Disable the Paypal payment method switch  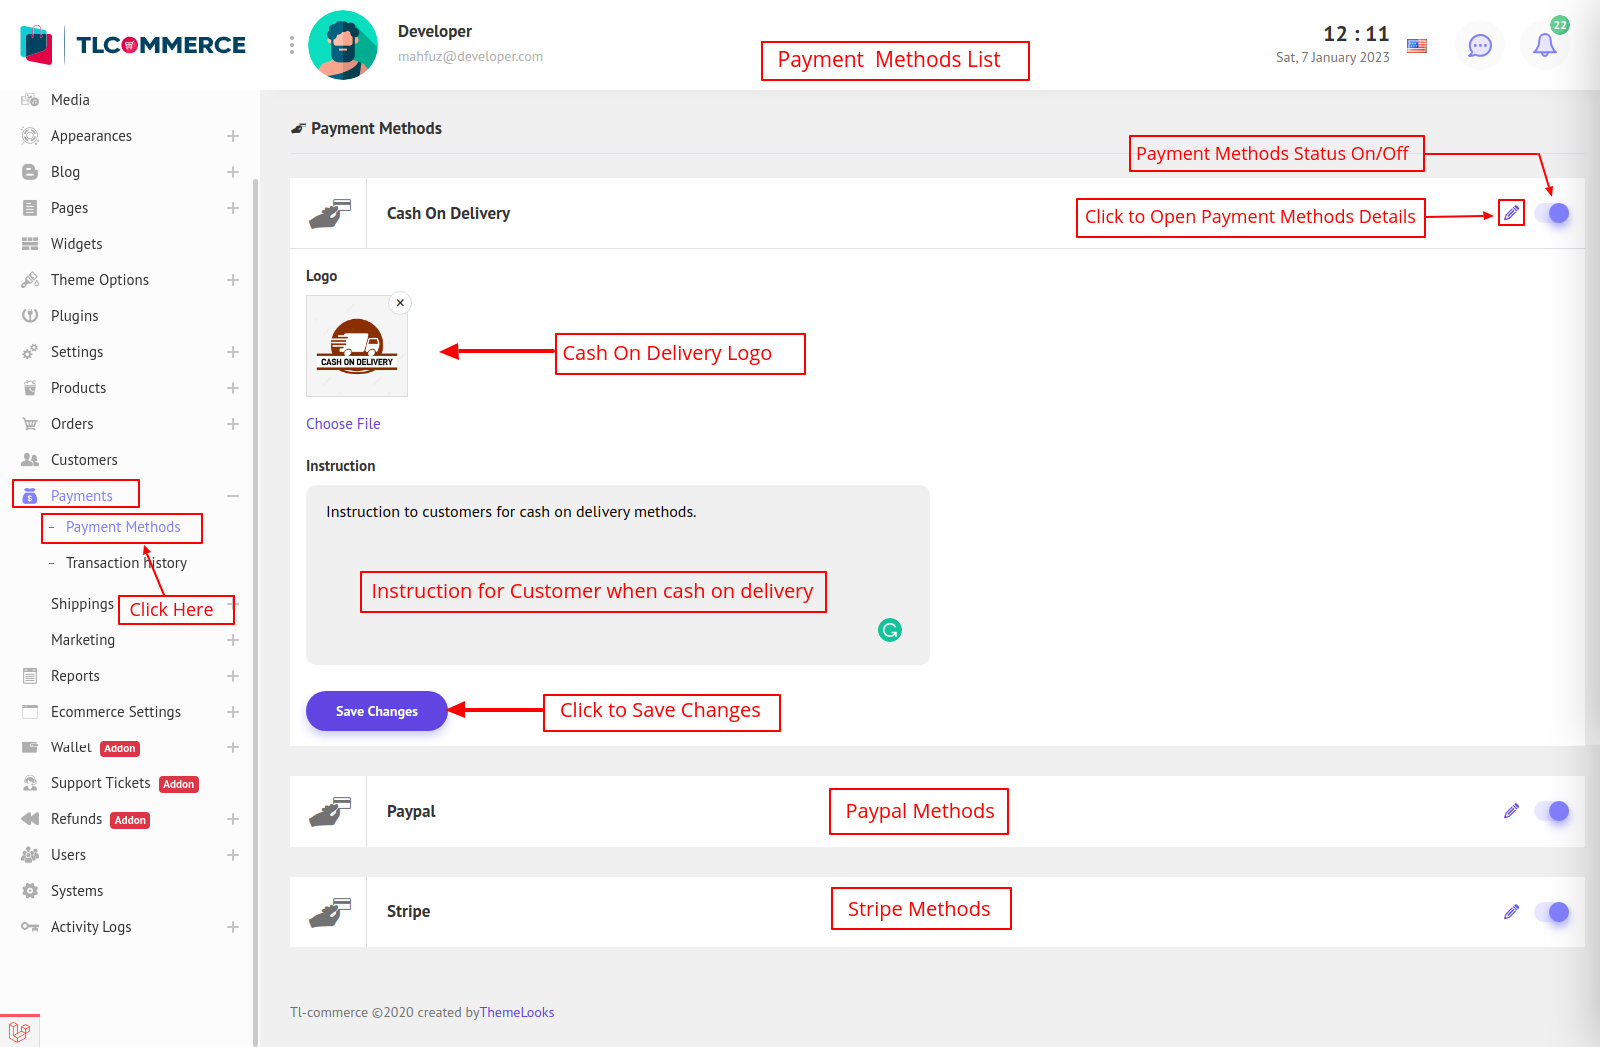[1553, 811]
